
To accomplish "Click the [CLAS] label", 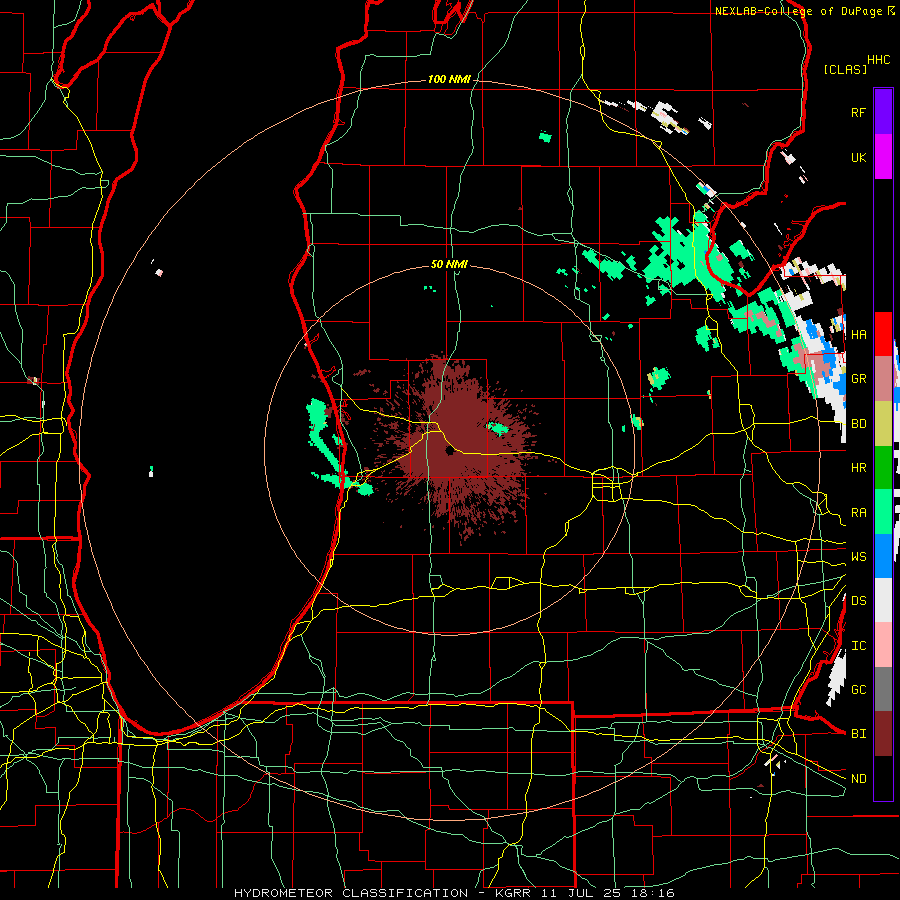I will pos(845,69).
